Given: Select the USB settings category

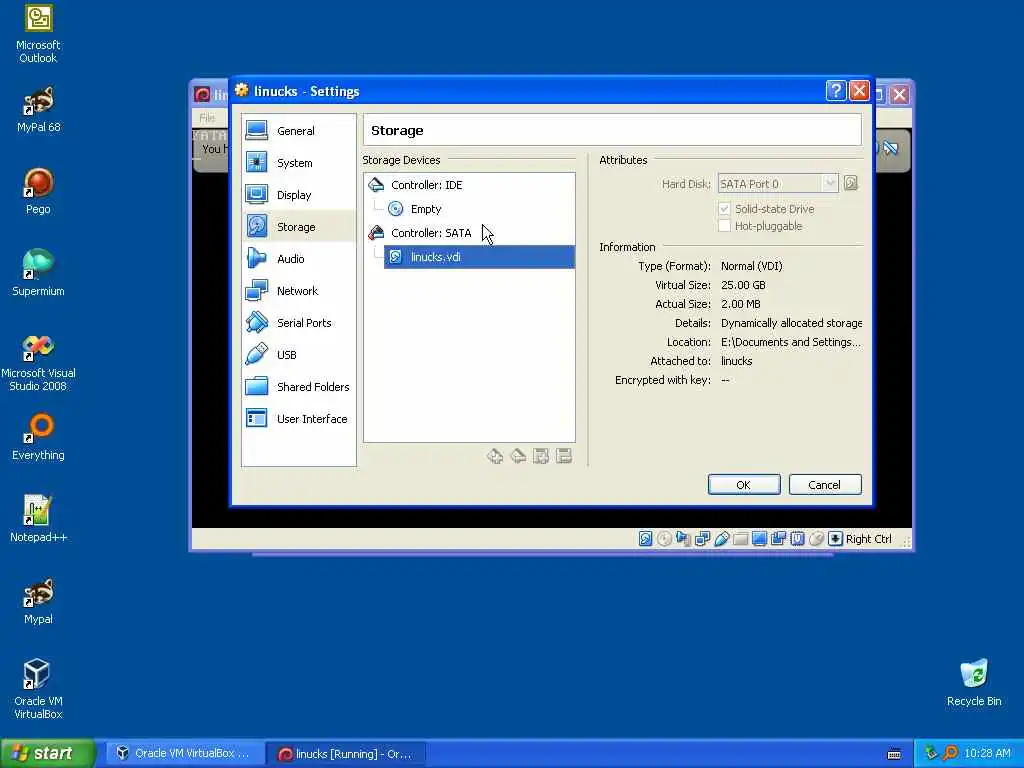Looking at the screenshot, I should [x=299, y=355].
